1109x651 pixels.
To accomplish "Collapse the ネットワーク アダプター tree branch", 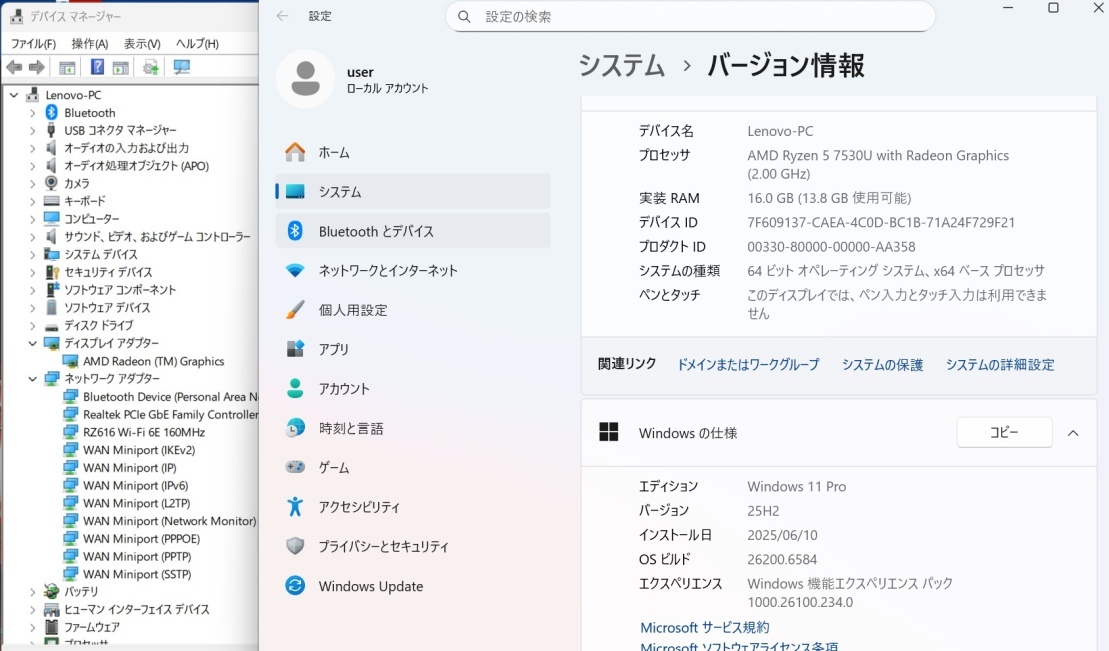I will pos(34,378).
